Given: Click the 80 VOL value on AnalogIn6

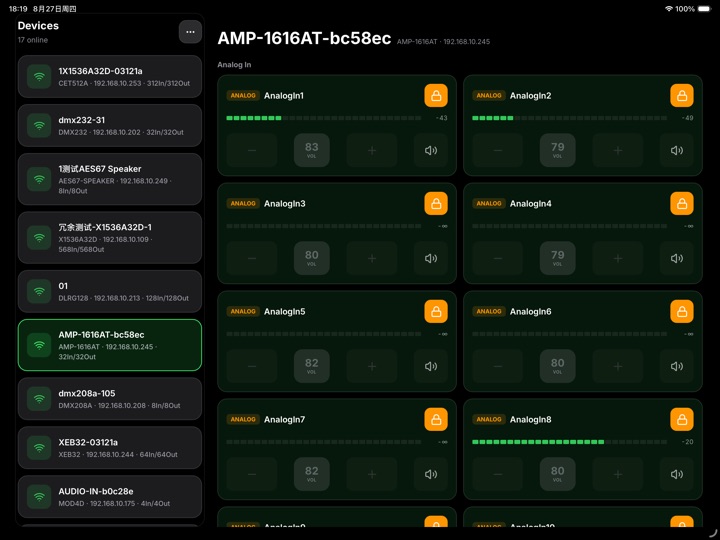Looking at the screenshot, I should click(x=557, y=366).
